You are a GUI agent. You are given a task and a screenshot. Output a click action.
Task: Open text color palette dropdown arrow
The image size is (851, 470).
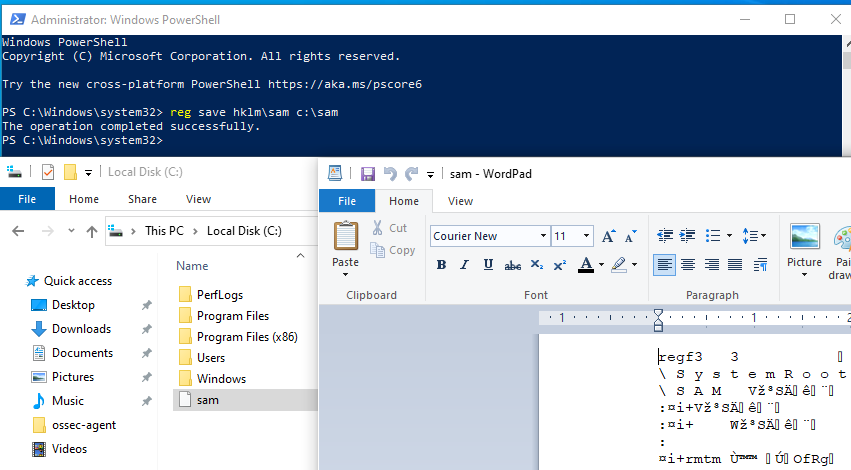(x=601, y=265)
